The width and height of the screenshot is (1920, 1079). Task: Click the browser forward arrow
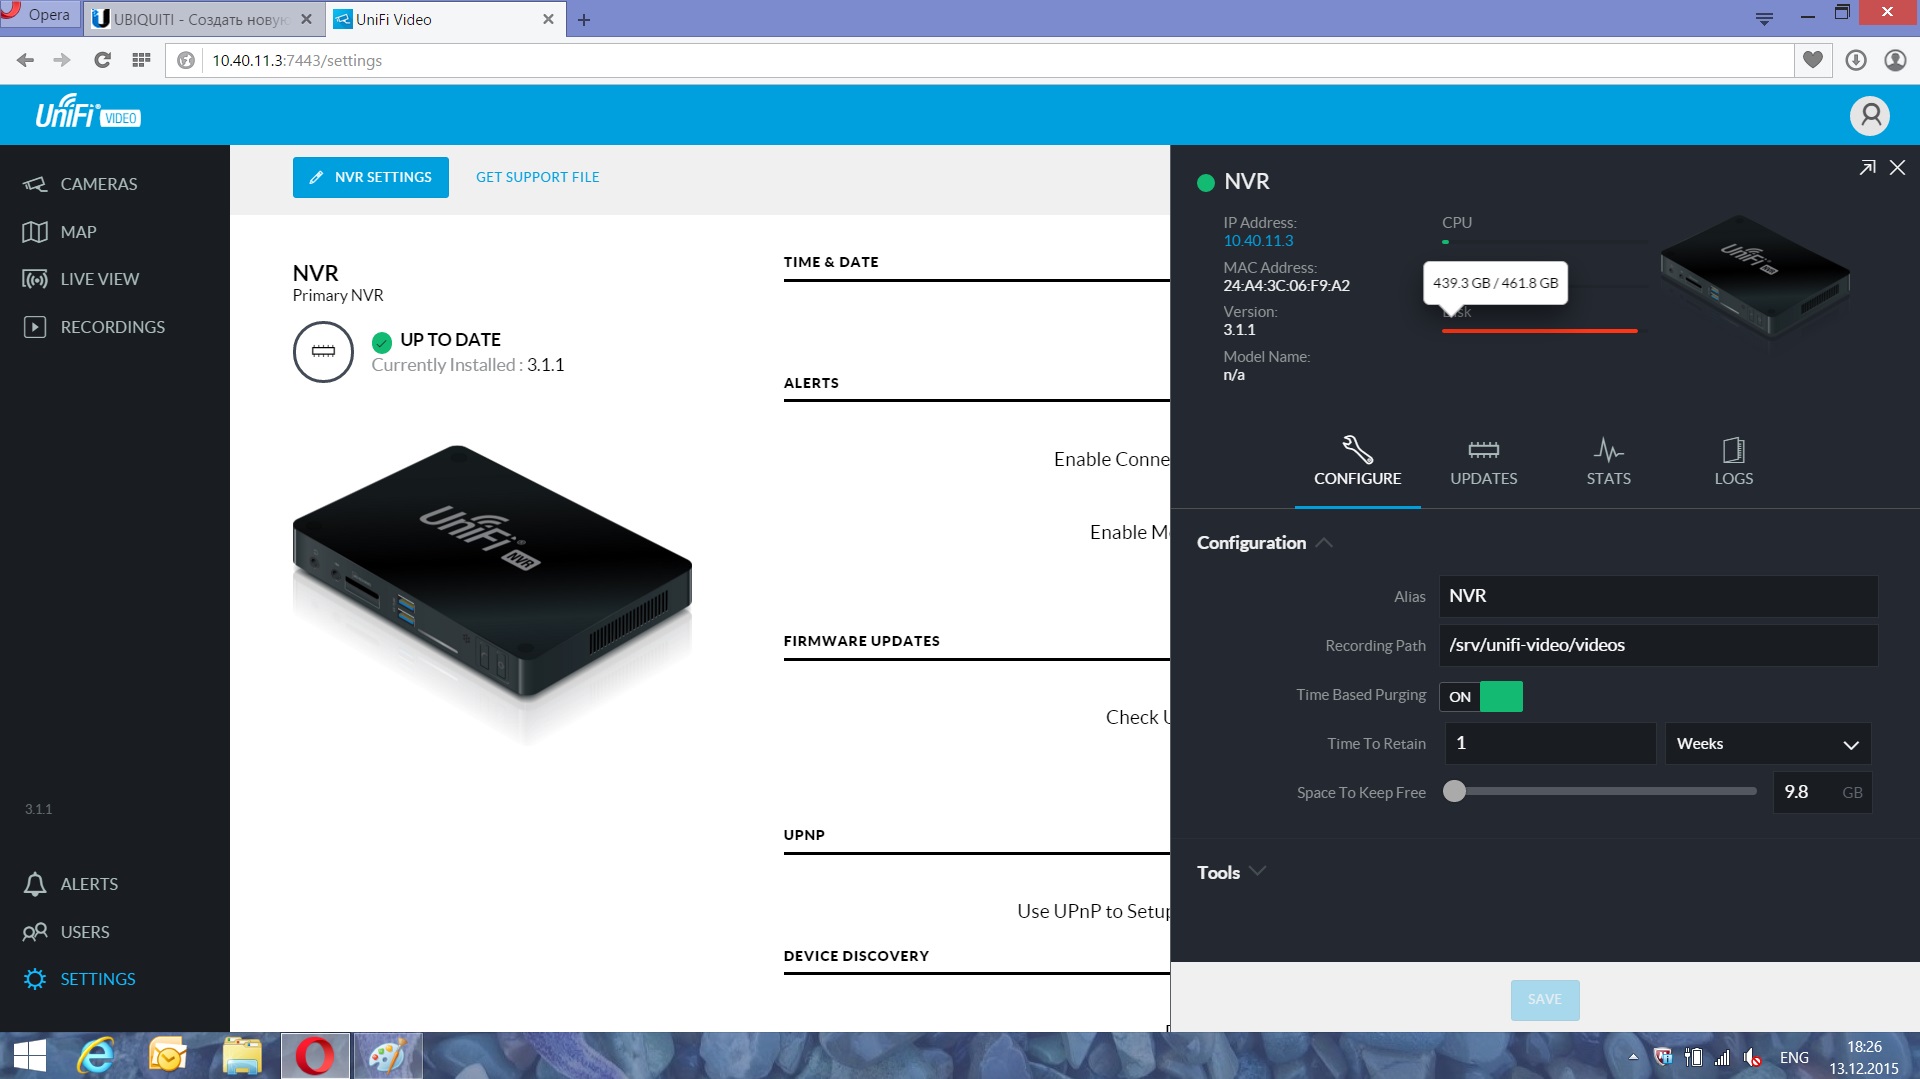pos(62,60)
